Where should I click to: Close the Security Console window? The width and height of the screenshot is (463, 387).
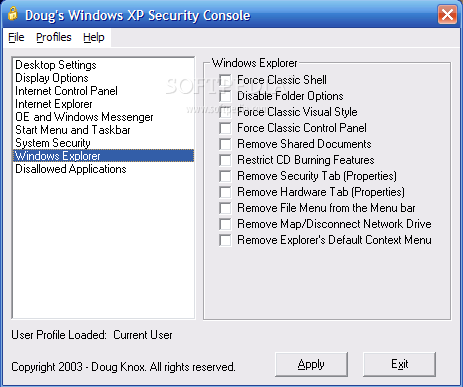447,15
